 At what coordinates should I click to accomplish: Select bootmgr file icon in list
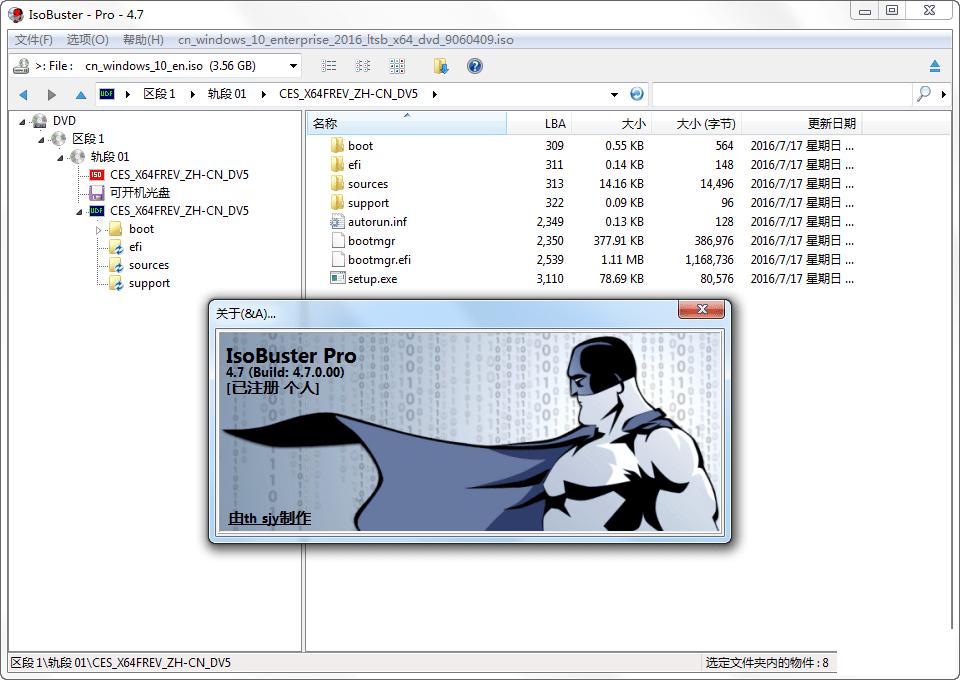tap(337, 241)
